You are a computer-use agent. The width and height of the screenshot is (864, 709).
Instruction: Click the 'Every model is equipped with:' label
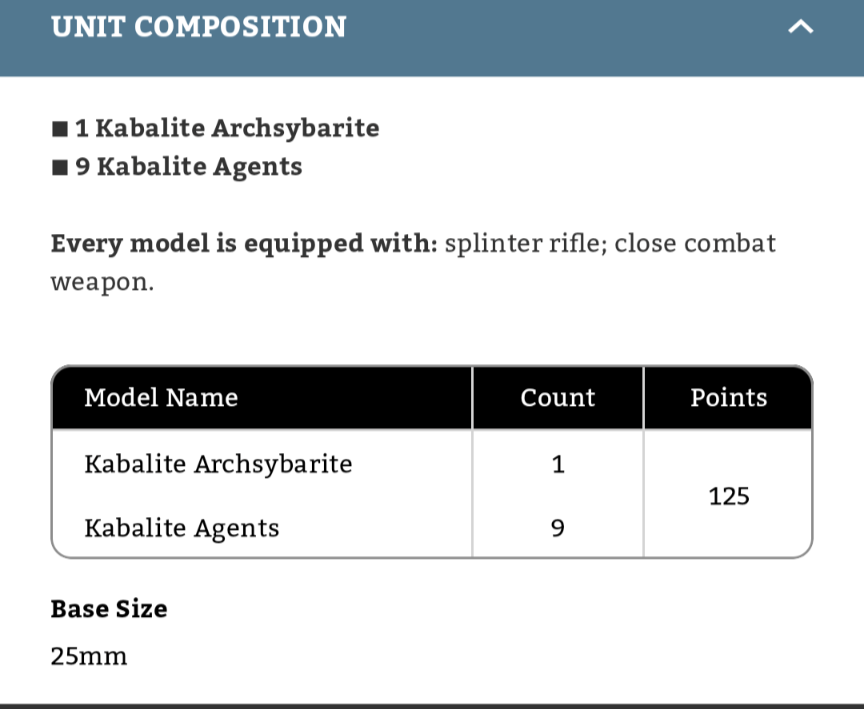pyautogui.click(x=244, y=244)
